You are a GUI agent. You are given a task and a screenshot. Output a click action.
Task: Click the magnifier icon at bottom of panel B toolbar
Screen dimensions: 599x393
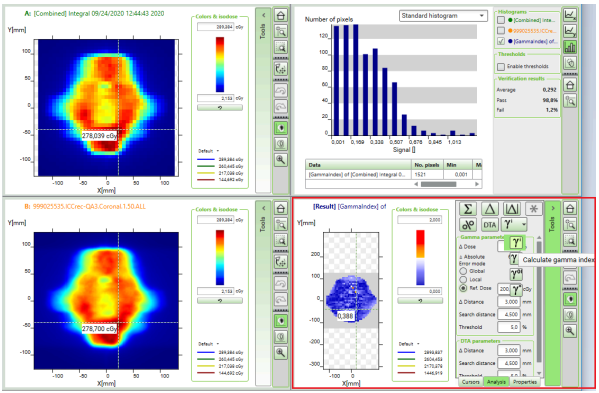[x=281, y=353]
